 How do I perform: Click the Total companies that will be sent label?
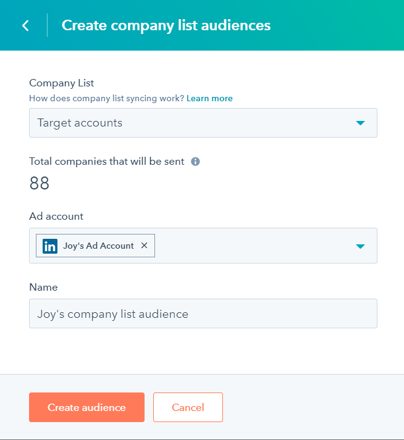(x=106, y=161)
